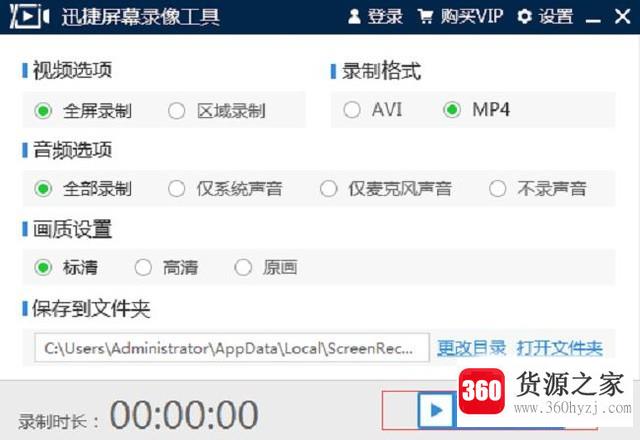Click the 登录 login button
640x440 pixels.
(x=376, y=17)
